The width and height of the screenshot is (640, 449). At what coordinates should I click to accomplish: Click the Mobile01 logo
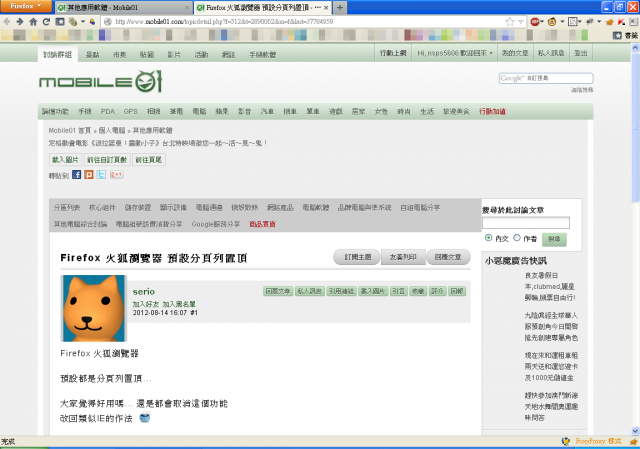[x=101, y=81]
